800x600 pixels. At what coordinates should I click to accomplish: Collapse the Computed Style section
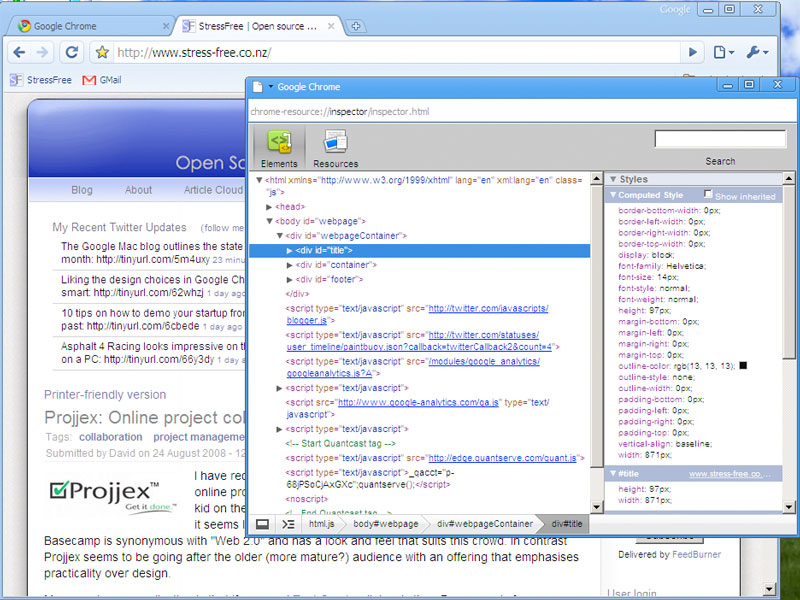click(613, 195)
